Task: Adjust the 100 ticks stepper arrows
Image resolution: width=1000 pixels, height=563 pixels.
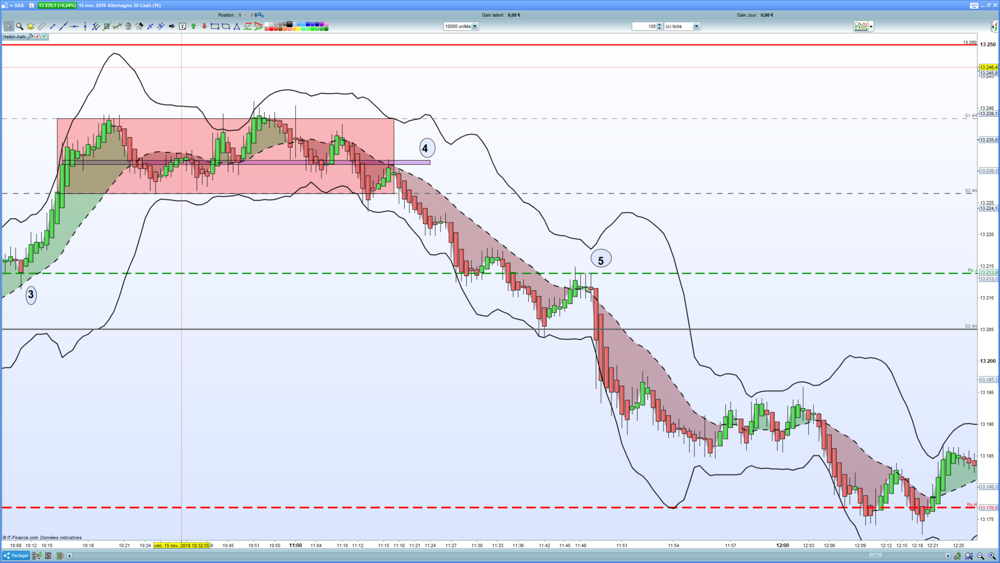Action: point(659,26)
